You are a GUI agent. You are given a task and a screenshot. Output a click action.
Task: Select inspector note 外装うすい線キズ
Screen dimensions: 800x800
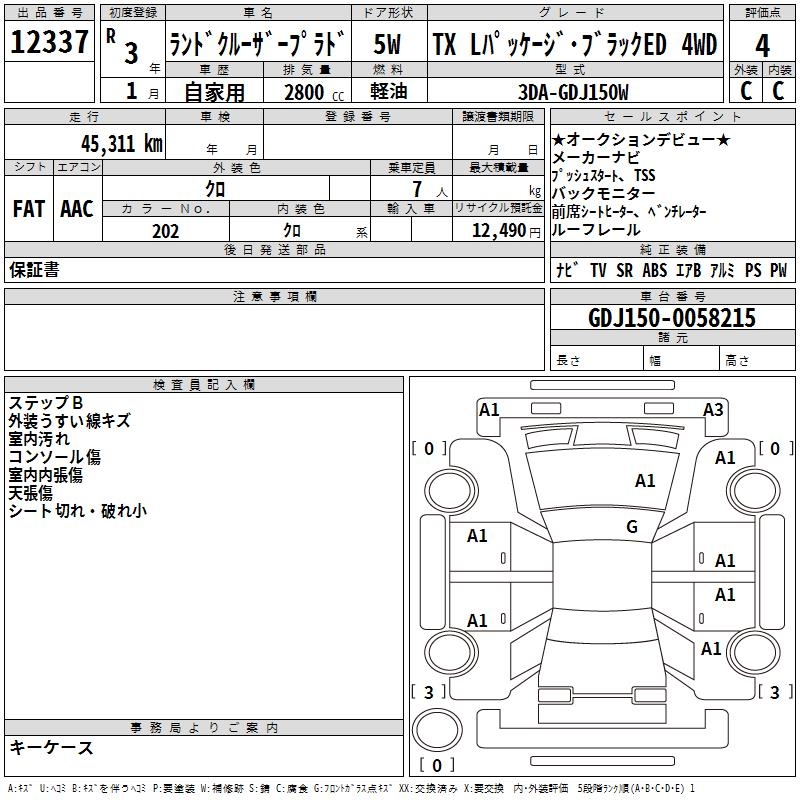click(x=69, y=420)
